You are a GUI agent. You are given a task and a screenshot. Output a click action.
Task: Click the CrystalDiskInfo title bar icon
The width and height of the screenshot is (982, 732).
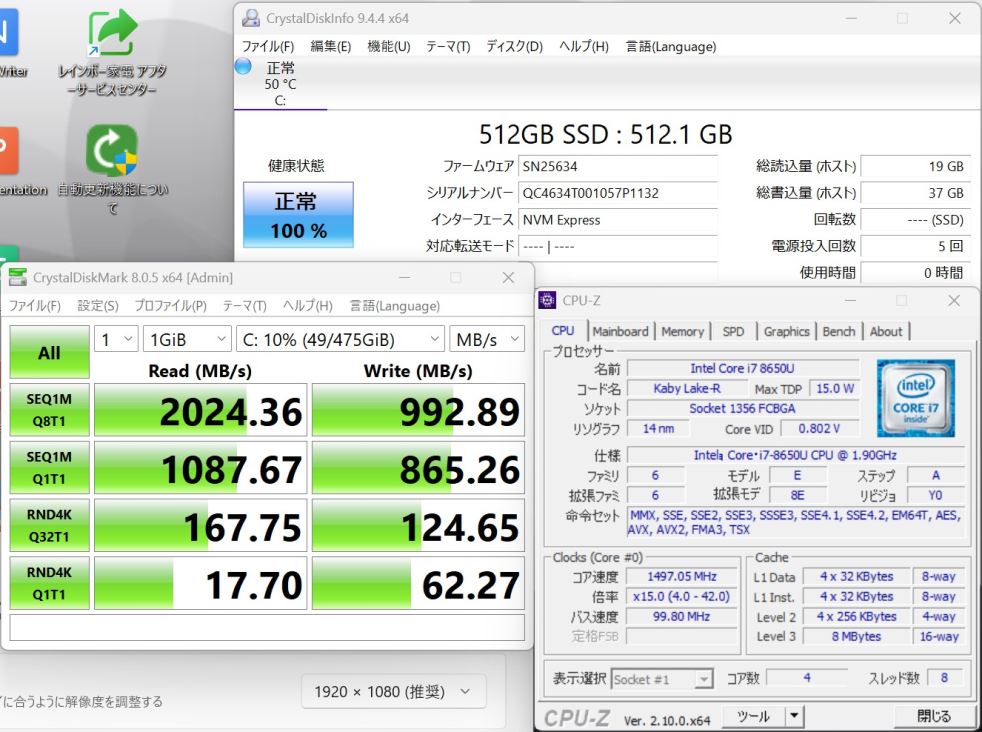pyautogui.click(x=251, y=19)
